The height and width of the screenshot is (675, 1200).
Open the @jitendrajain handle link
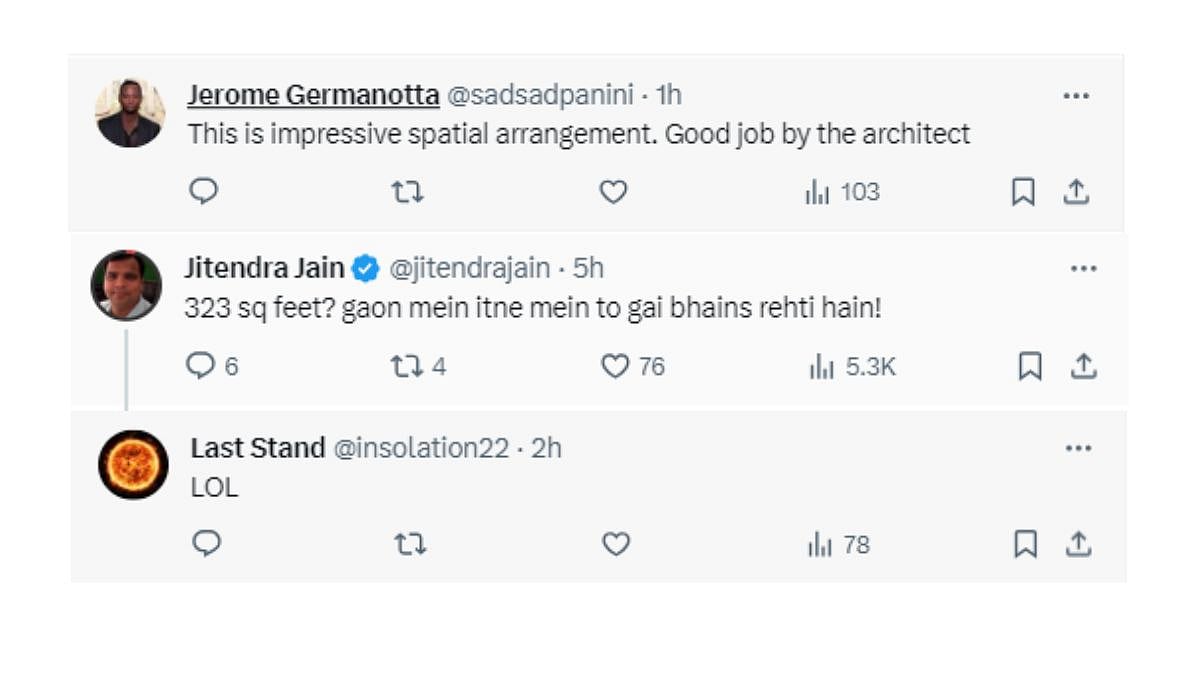(x=468, y=269)
